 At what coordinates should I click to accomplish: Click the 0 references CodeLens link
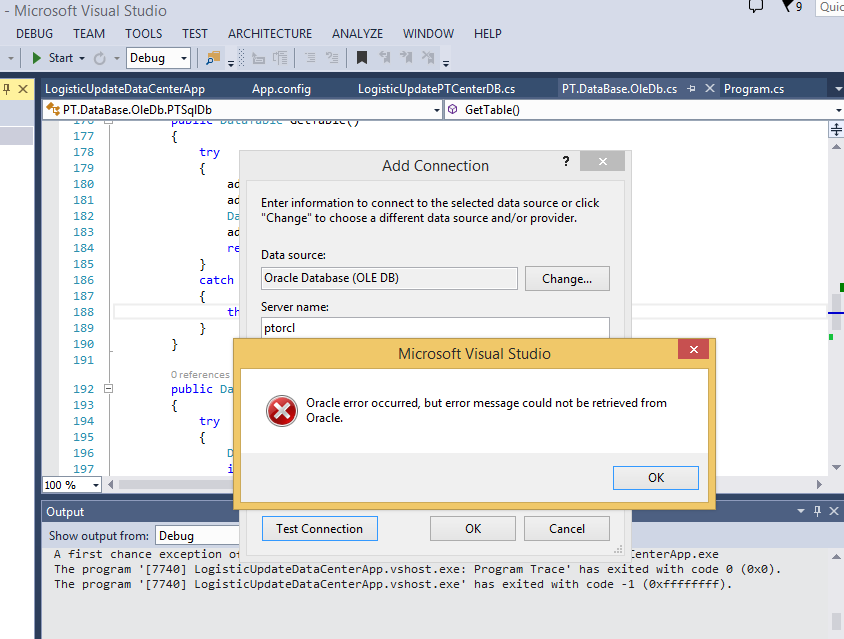200,375
